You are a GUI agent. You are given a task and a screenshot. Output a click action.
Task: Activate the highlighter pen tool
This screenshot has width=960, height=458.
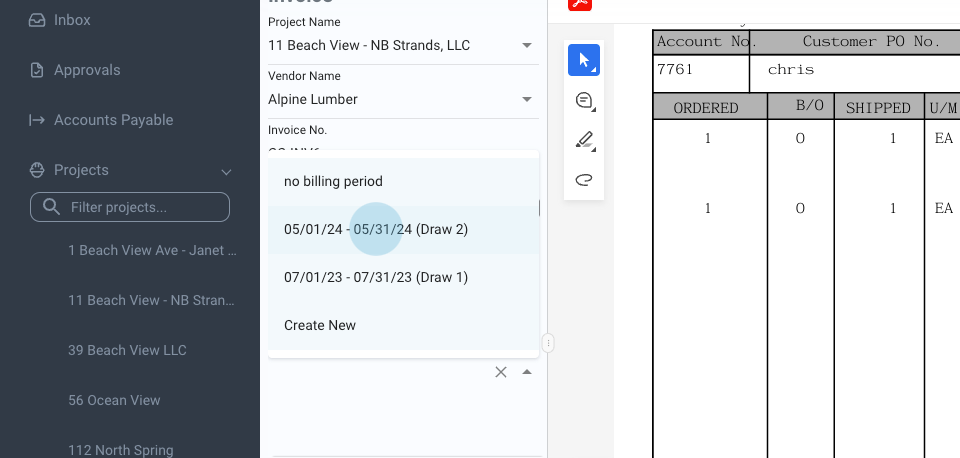click(x=584, y=141)
